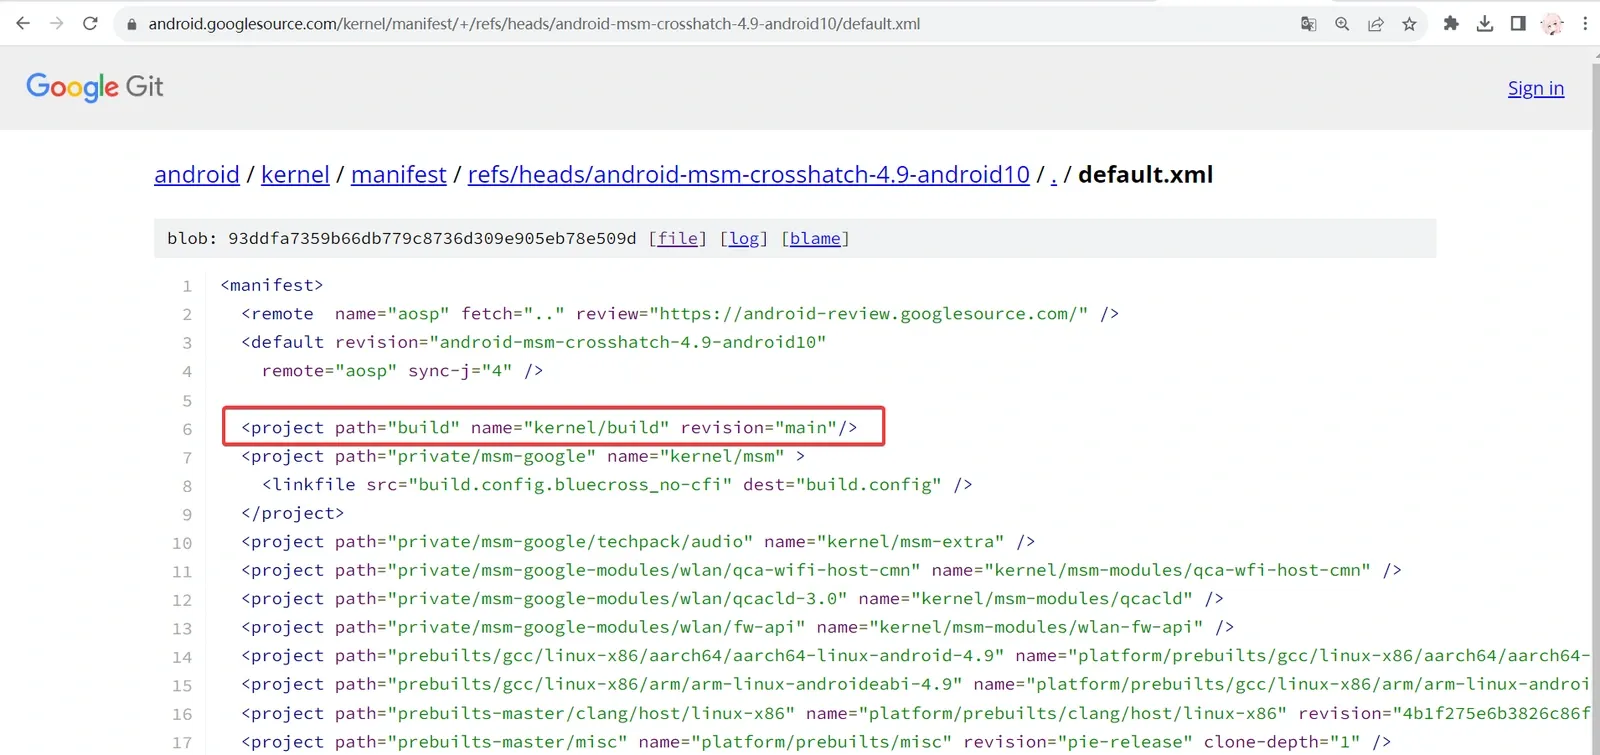The height and width of the screenshot is (755, 1600).
Task: Open the zoom magnifier control
Action: click(x=1342, y=24)
